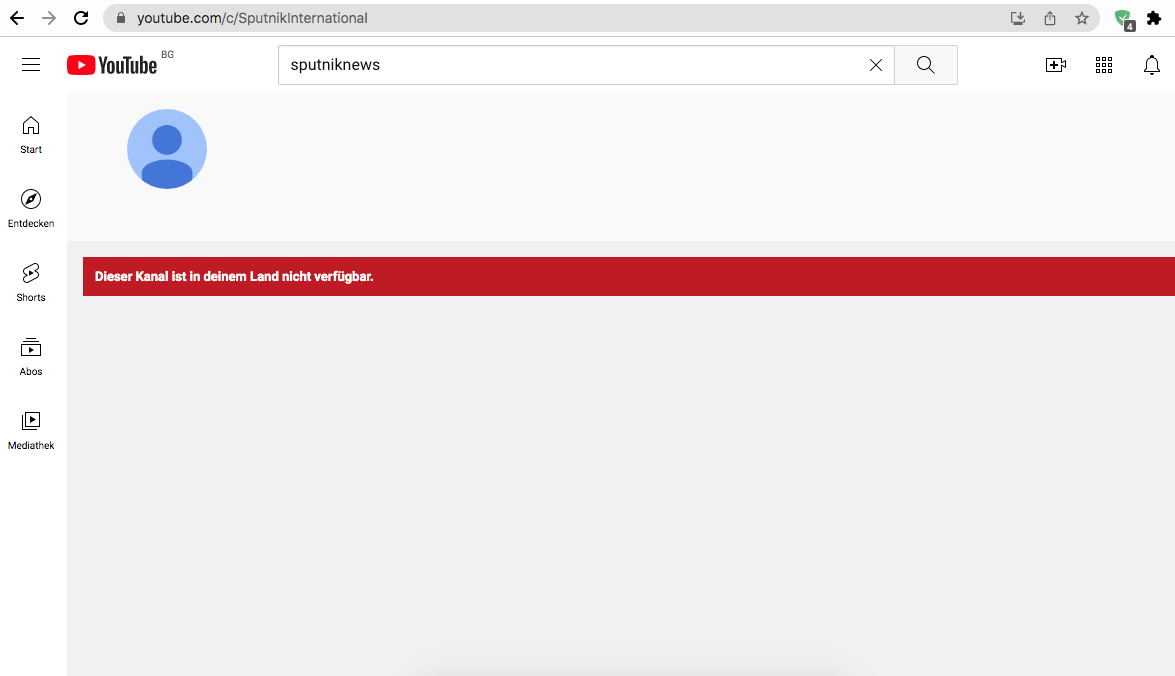Open Abos subscriptions in the sidebar

(x=31, y=357)
